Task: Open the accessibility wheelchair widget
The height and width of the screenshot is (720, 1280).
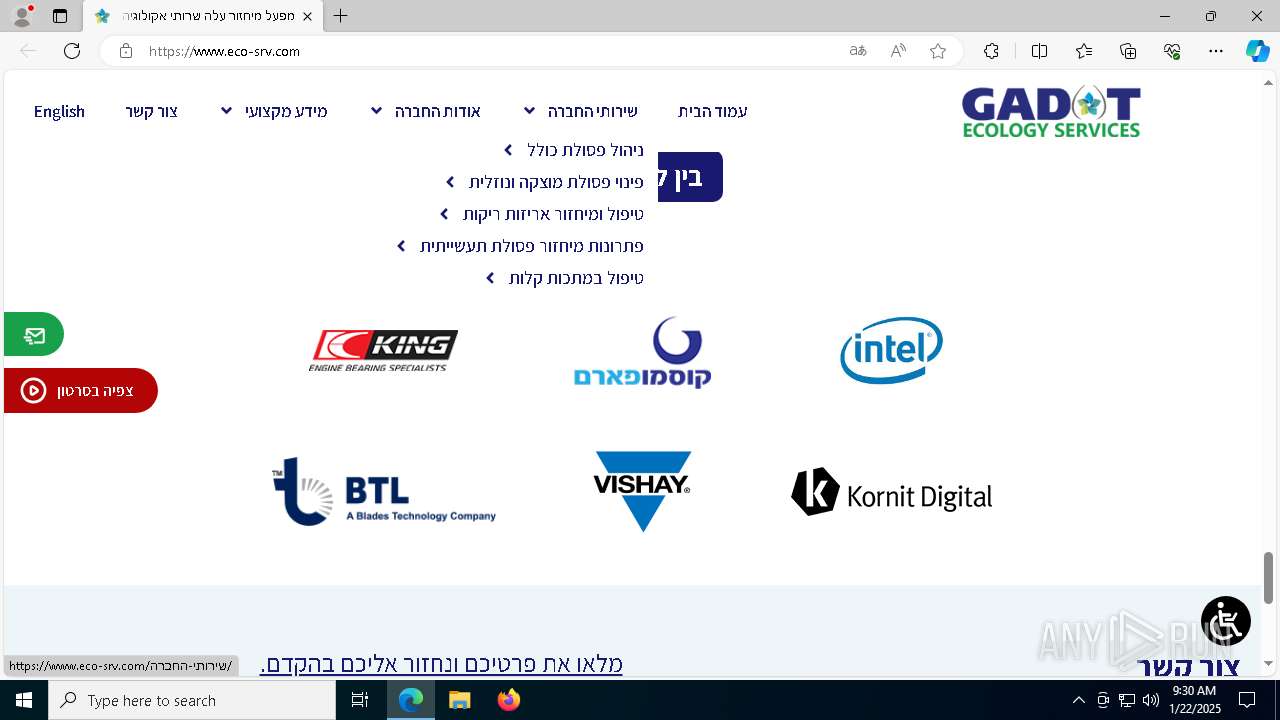Action: click(1226, 621)
